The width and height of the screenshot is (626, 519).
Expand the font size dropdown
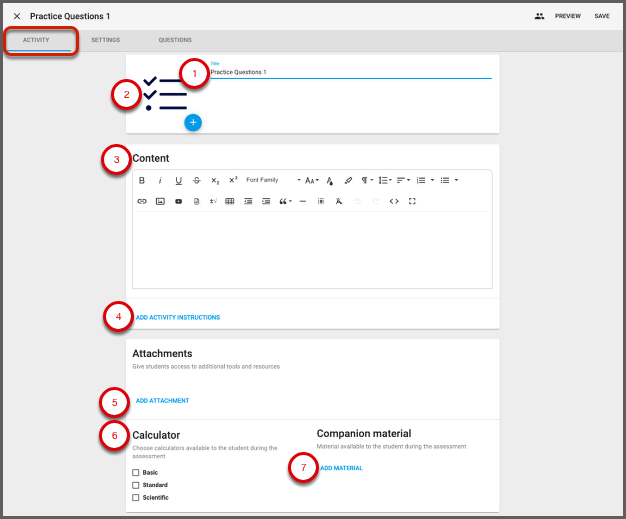click(x=312, y=181)
